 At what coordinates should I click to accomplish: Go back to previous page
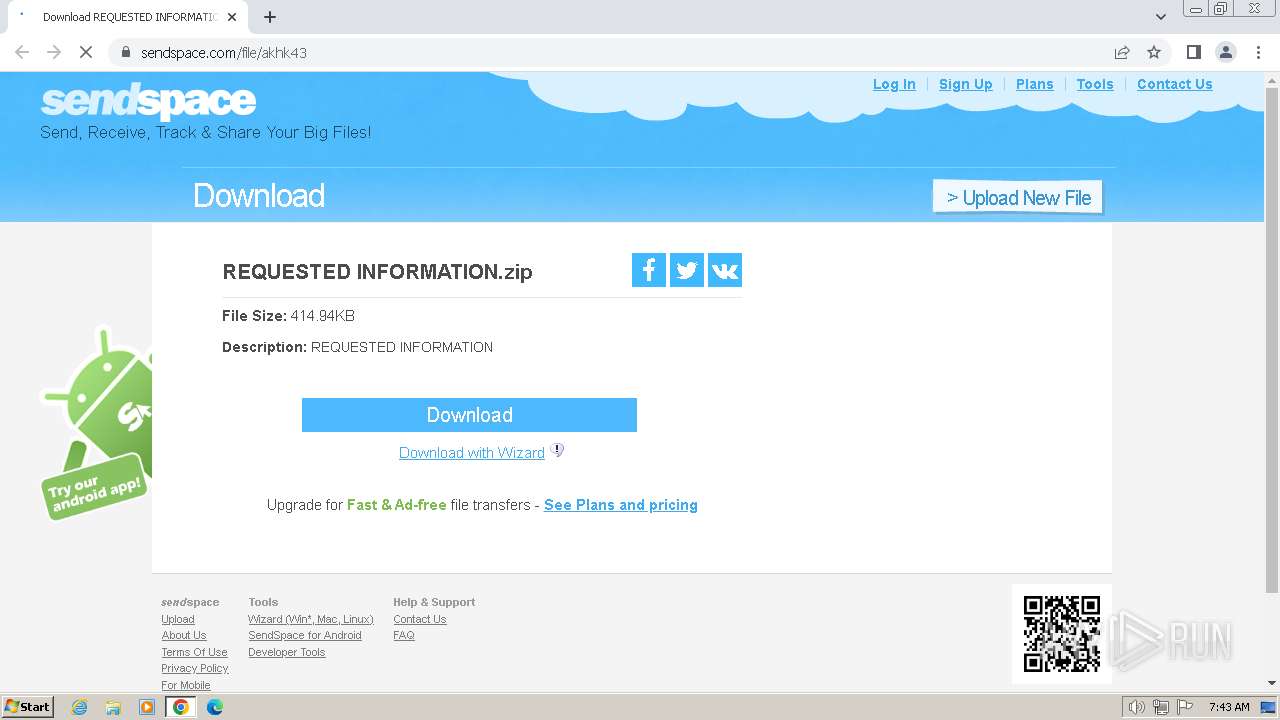tap(22, 52)
